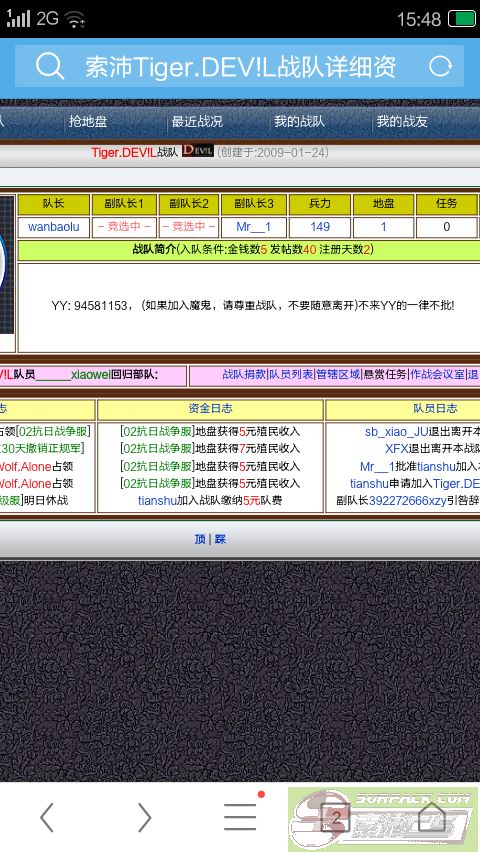Image resolution: width=480 pixels, height=854 pixels.
Task: Tap the address bar title text
Action: click(240, 67)
